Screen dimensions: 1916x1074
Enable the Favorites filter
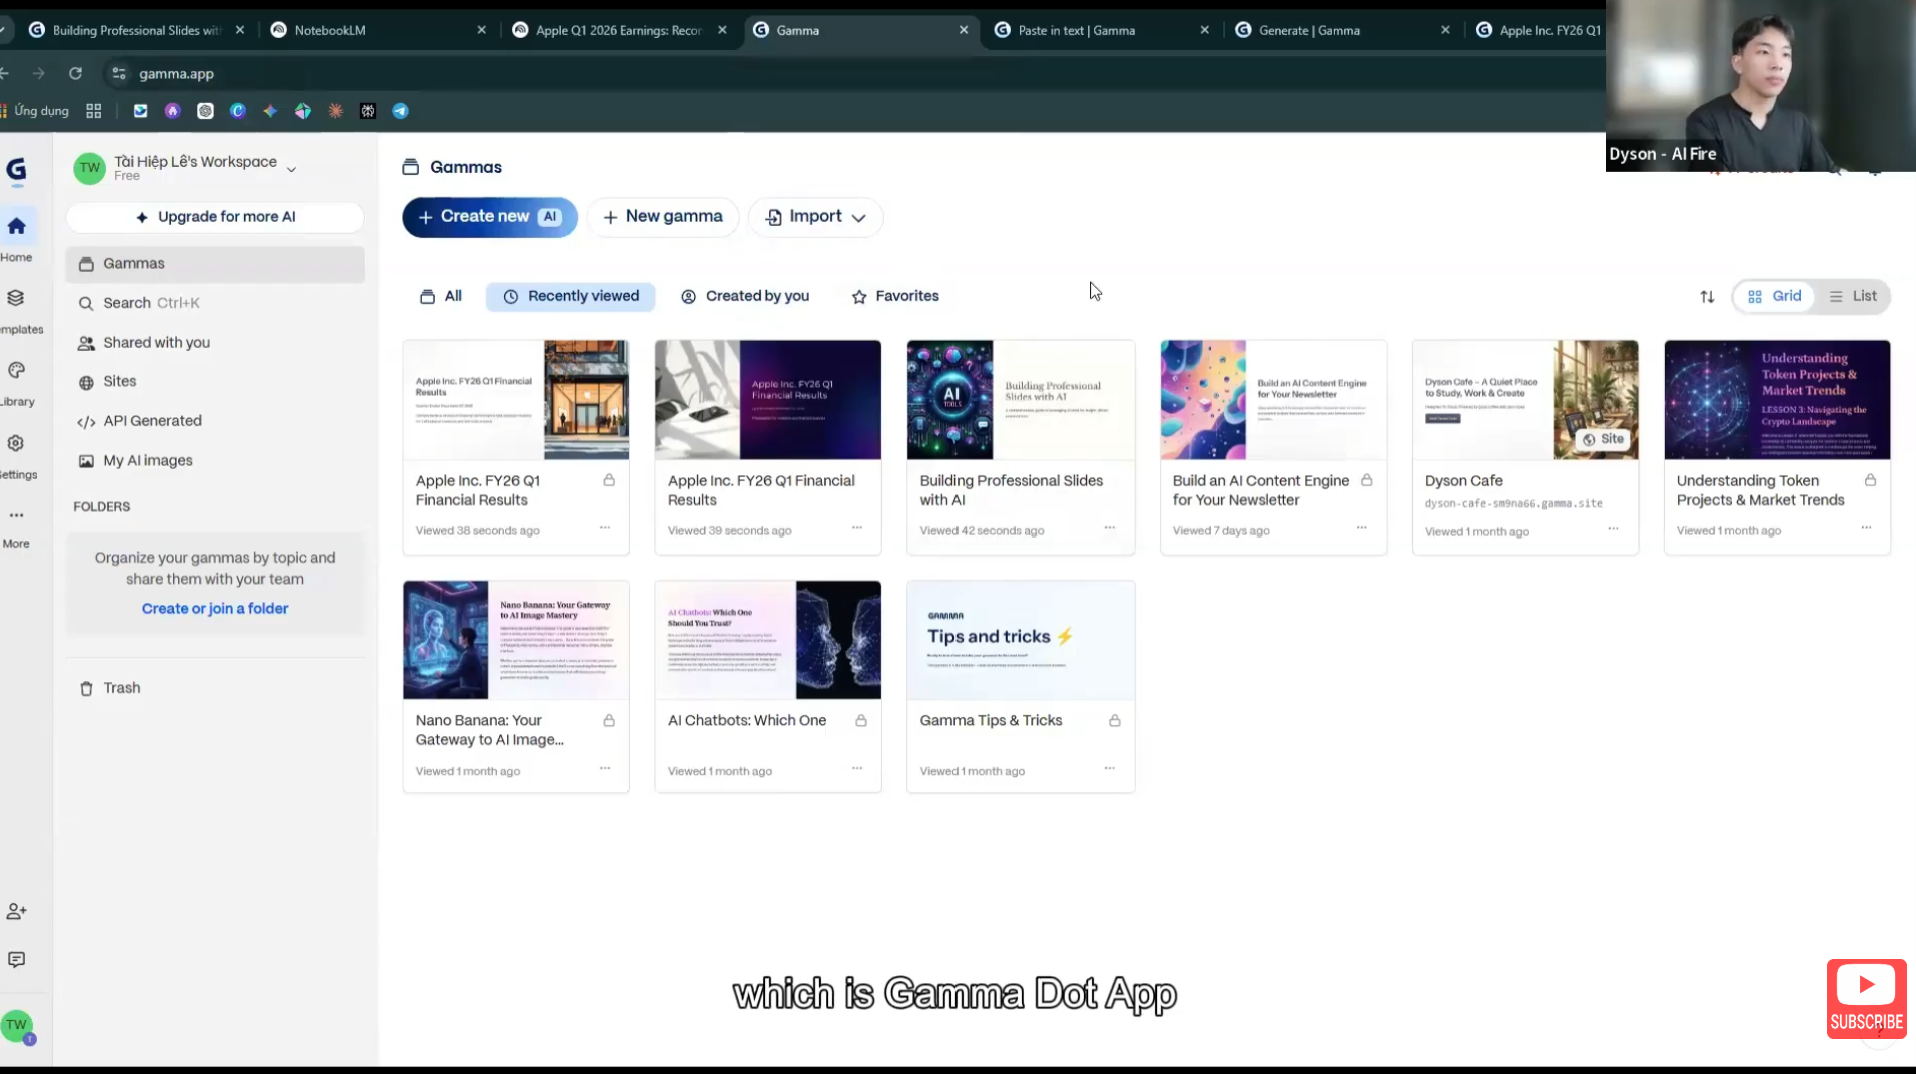[894, 296]
